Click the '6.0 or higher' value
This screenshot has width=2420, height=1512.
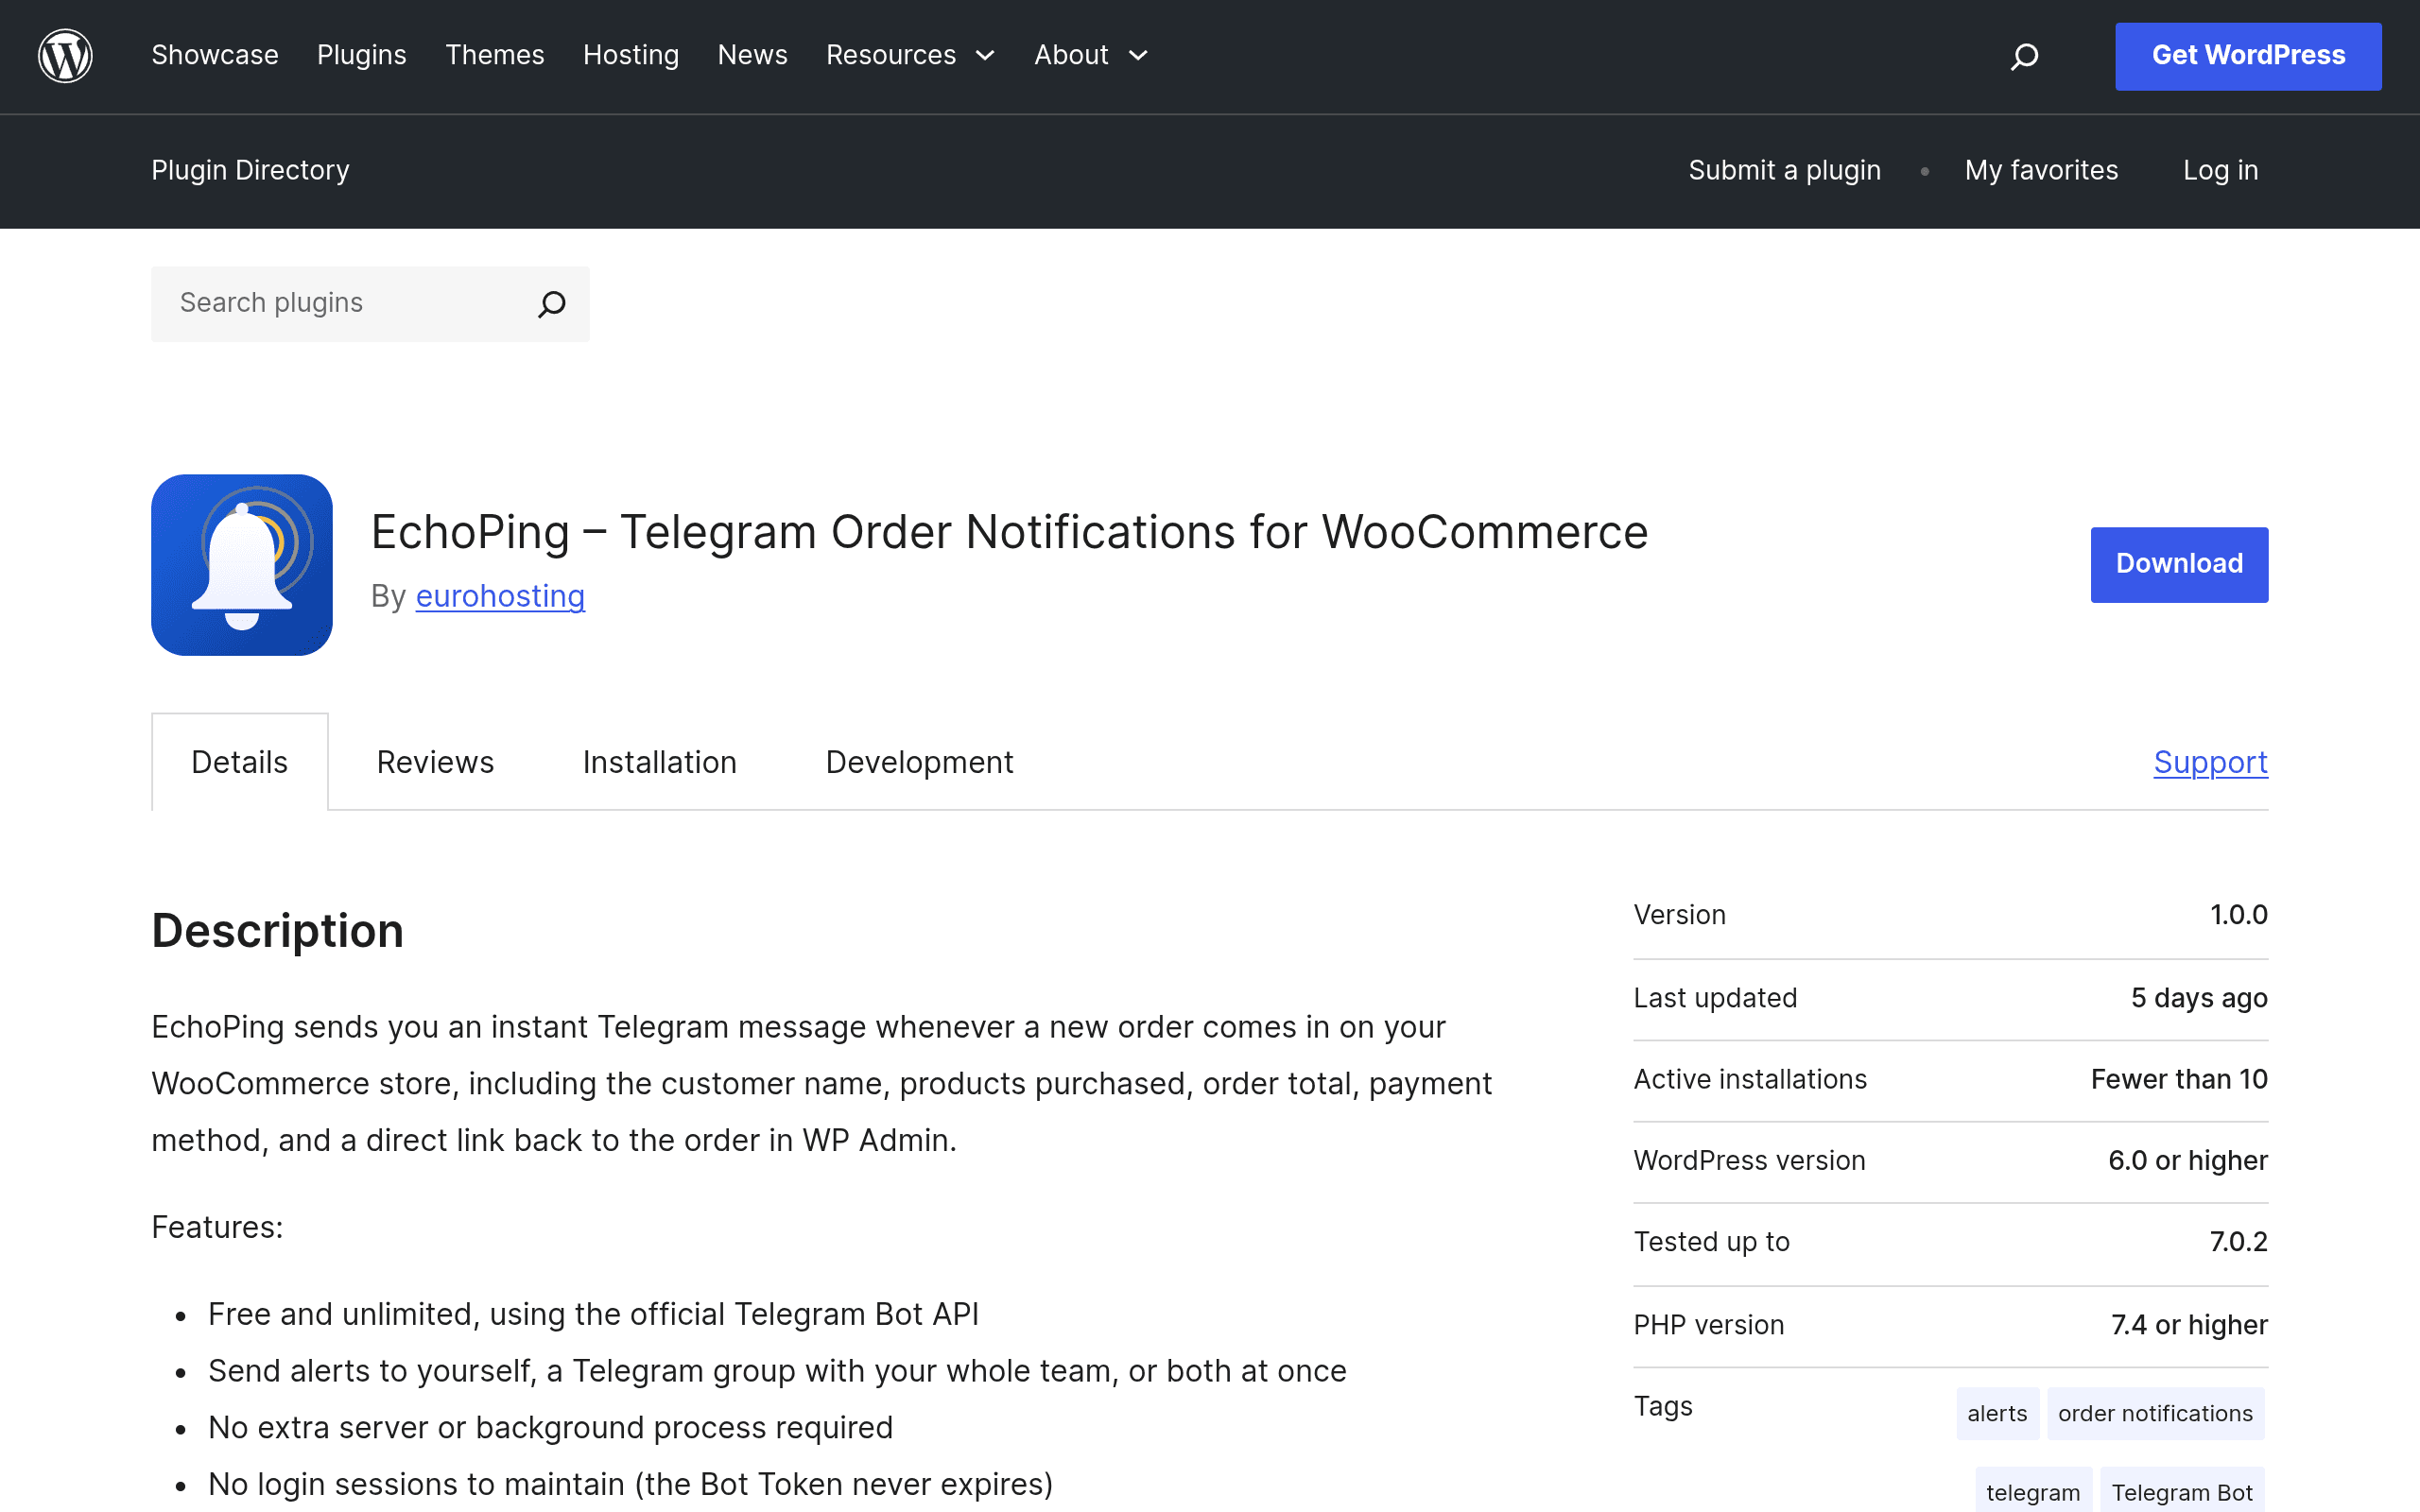click(2188, 1160)
